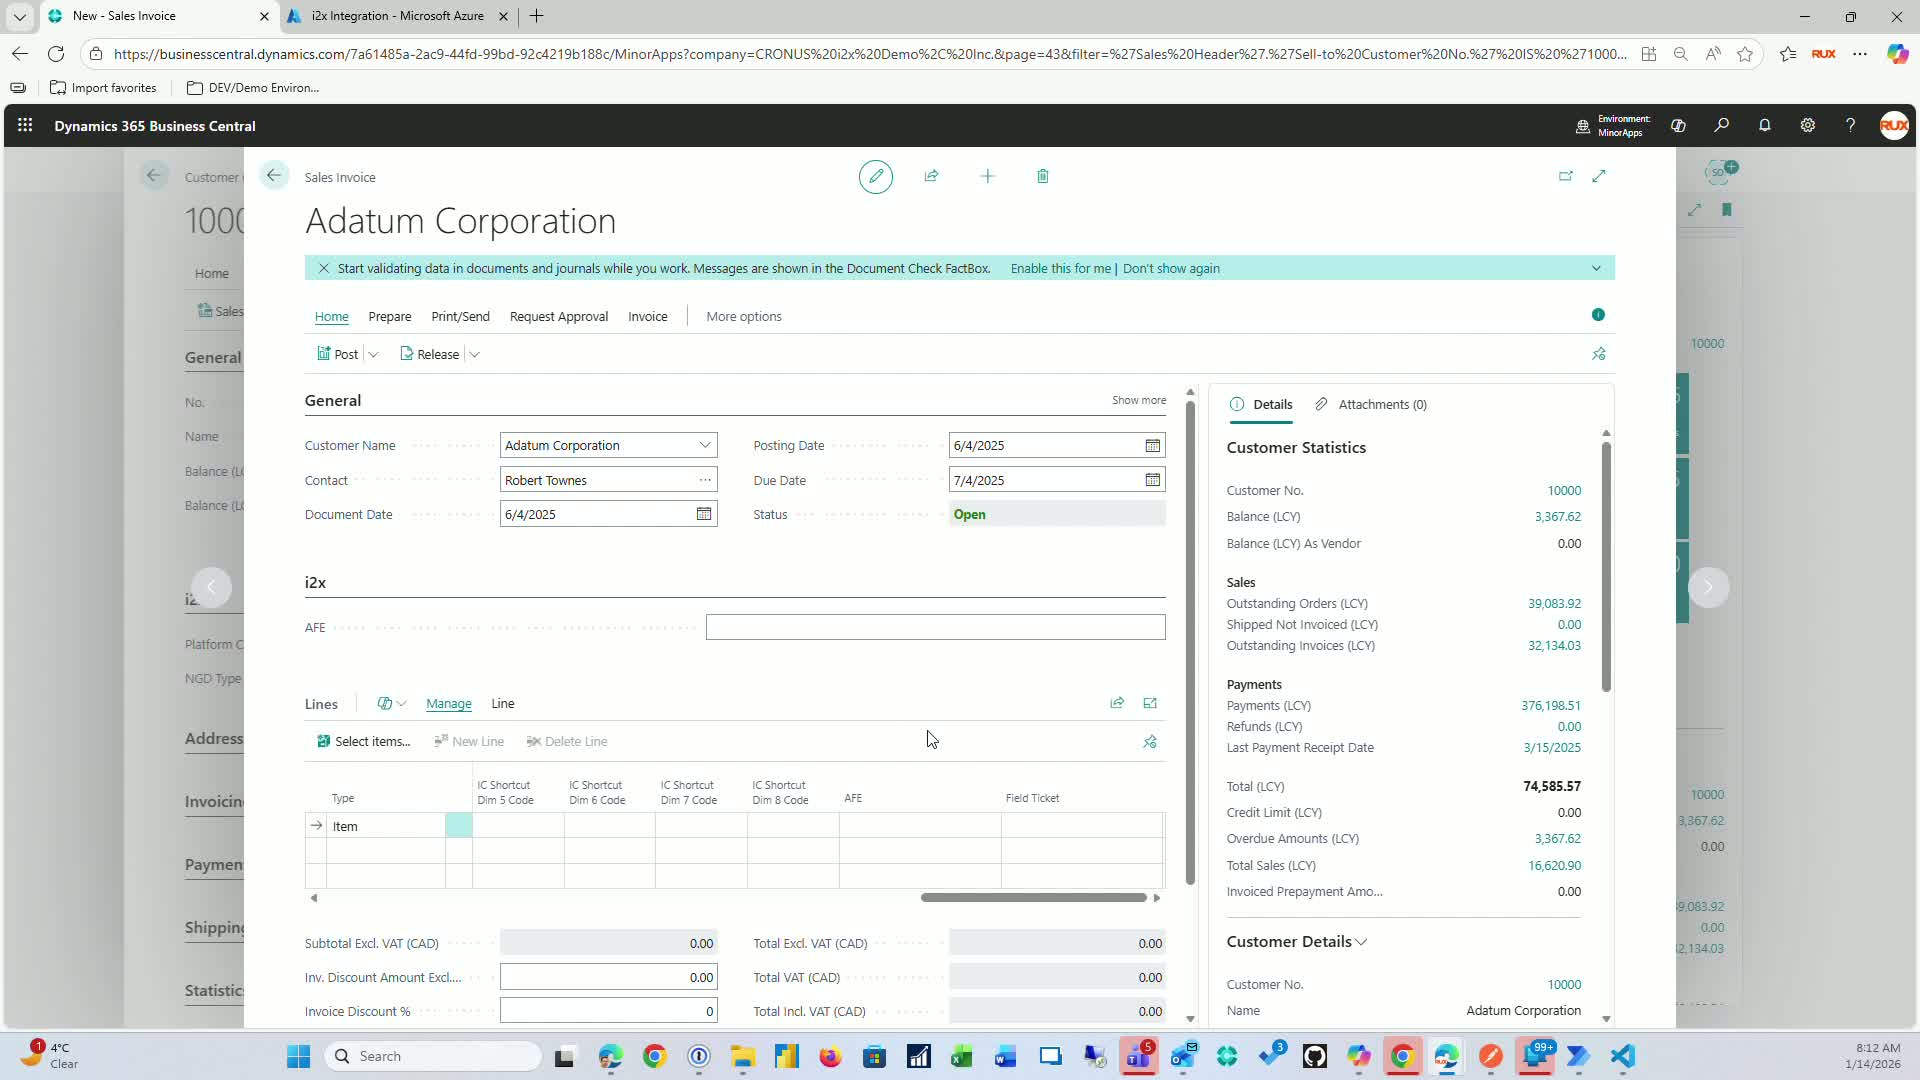Screen dimensions: 1920x1080
Task: Click the share icon in the header
Action: point(931,176)
